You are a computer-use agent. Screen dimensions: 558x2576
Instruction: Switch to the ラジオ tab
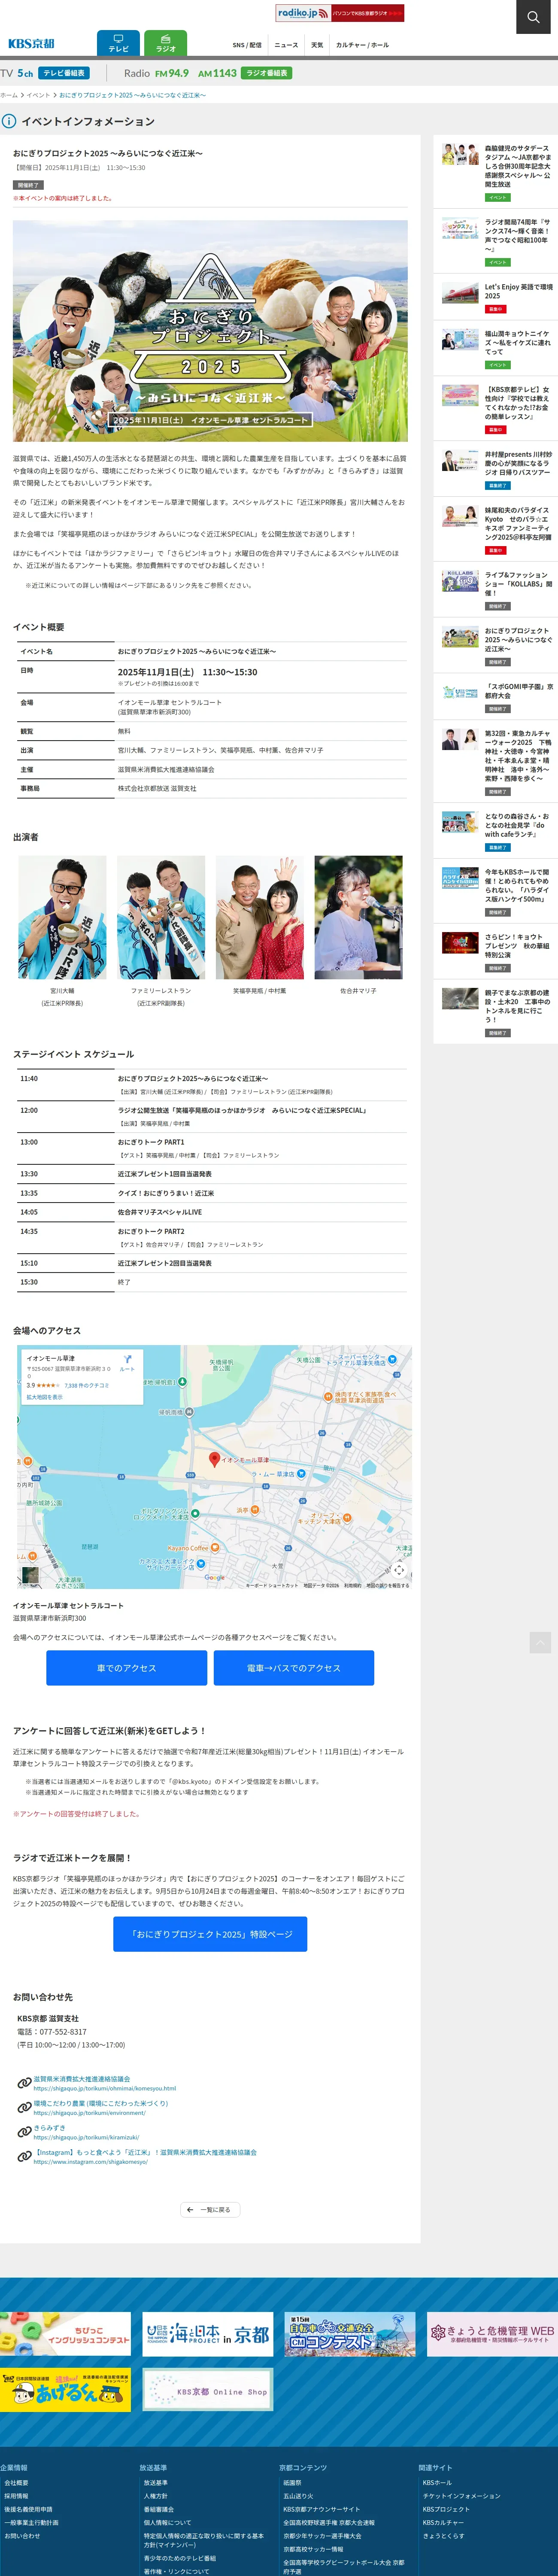click(166, 44)
